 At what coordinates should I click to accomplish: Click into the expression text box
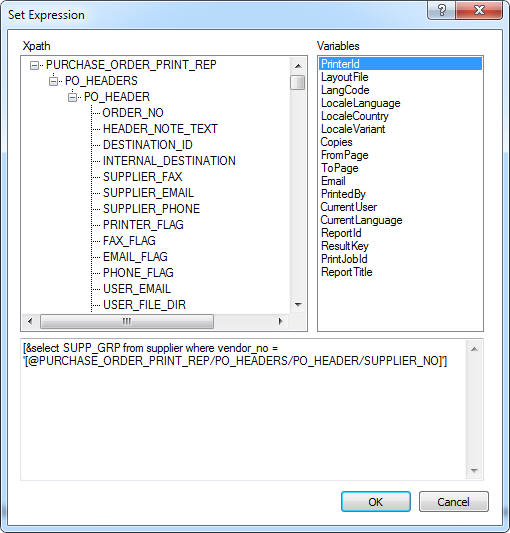[x=243, y=409]
